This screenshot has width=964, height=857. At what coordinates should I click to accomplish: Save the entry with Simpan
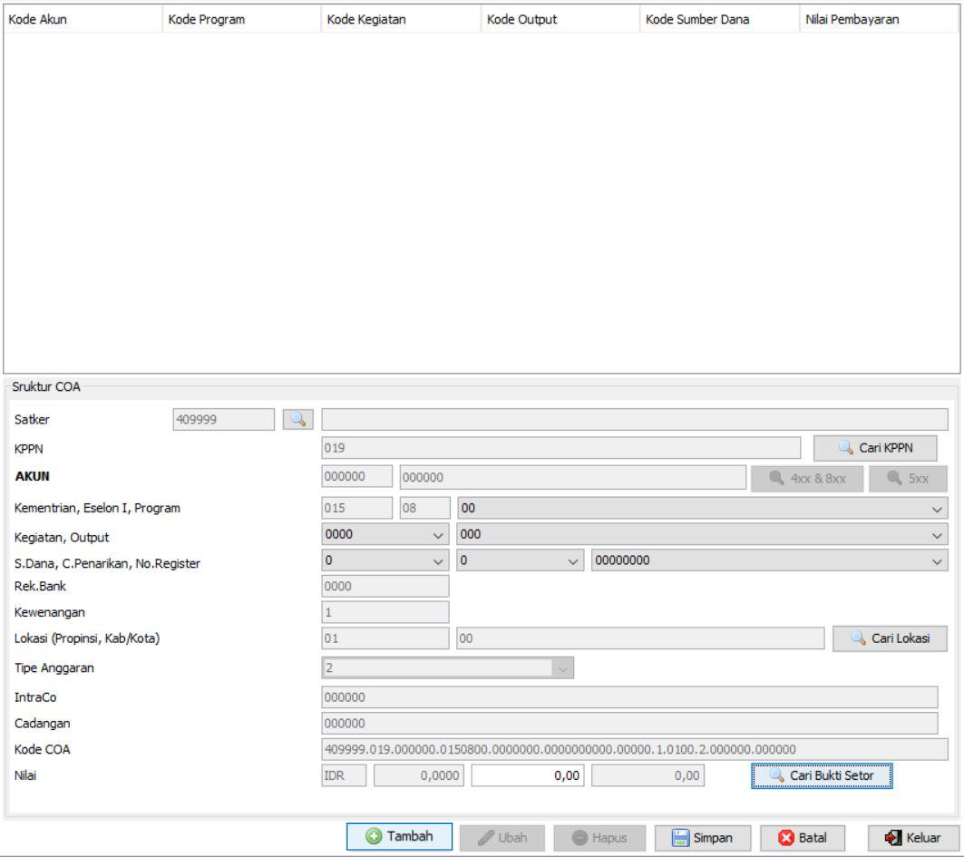[702, 838]
